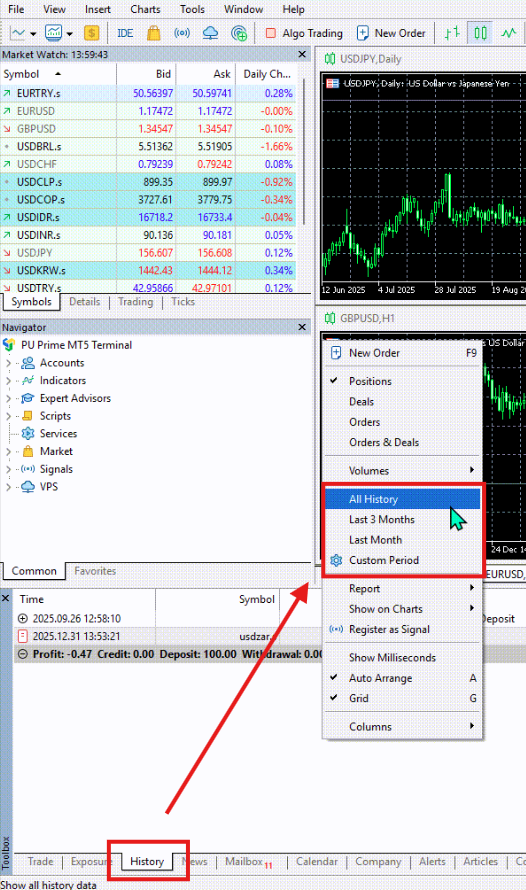The width and height of the screenshot is (526, 890).
Task: Close the Market Watch panel
Action: pyautogui.click(x=302, y=54)
